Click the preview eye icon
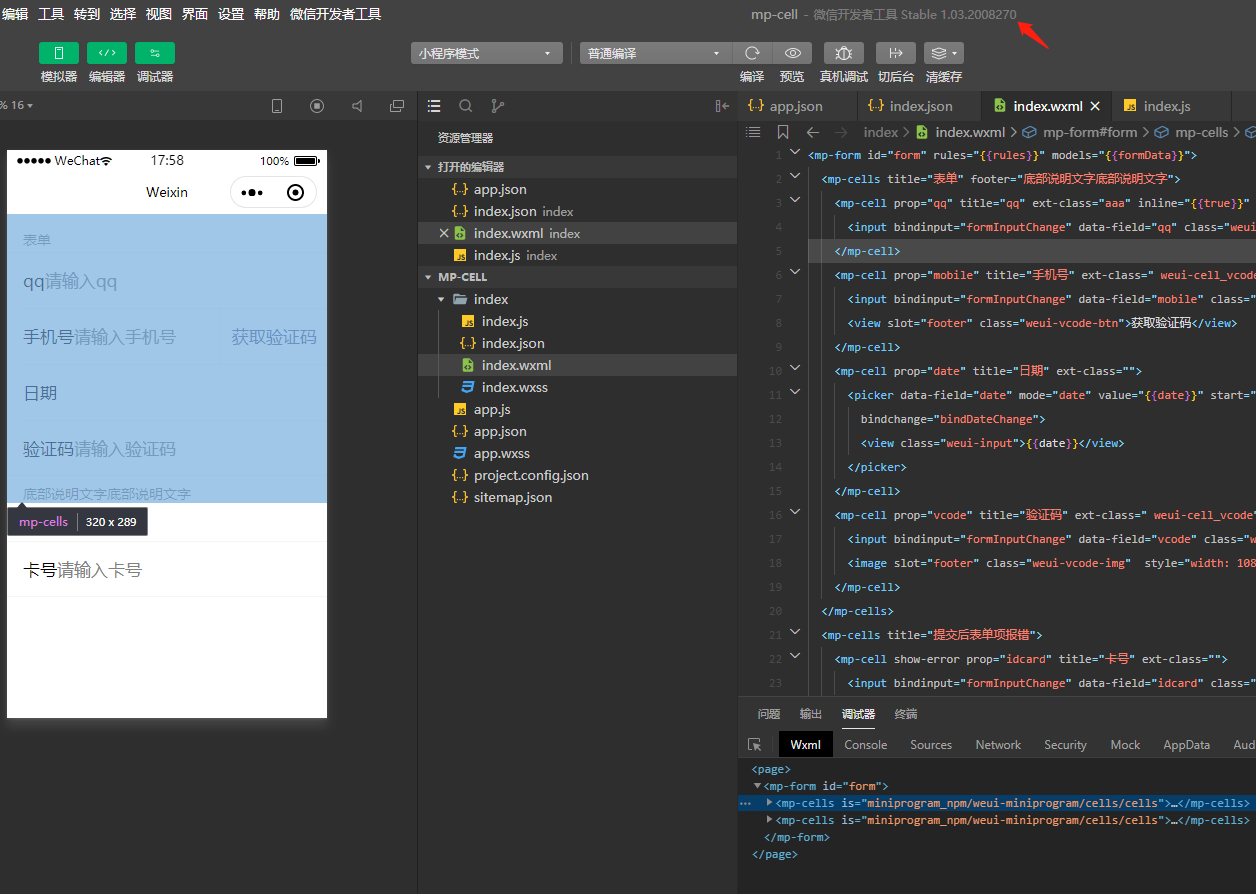This screenshot has height=894, width=1256. (x=792, y=53)
